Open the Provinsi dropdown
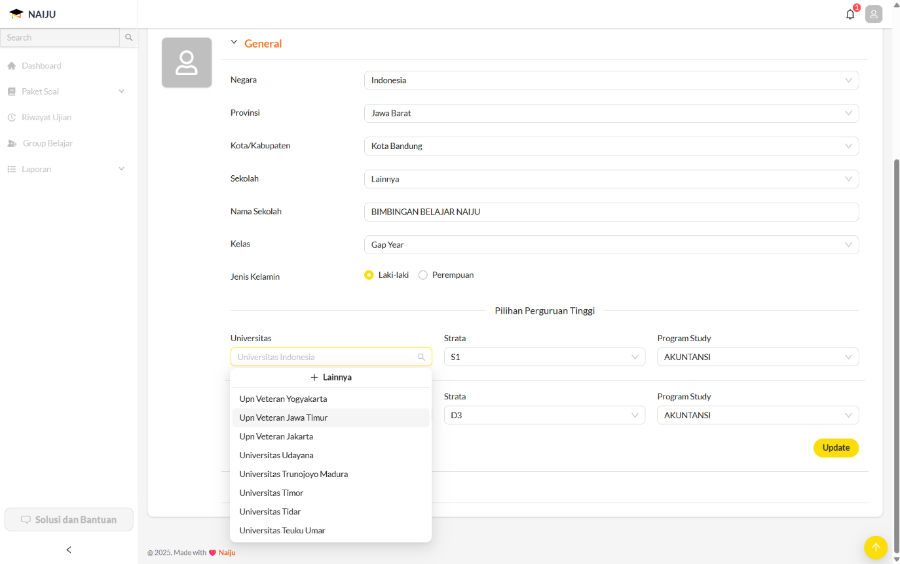900x564 pixels. [611, 113]
